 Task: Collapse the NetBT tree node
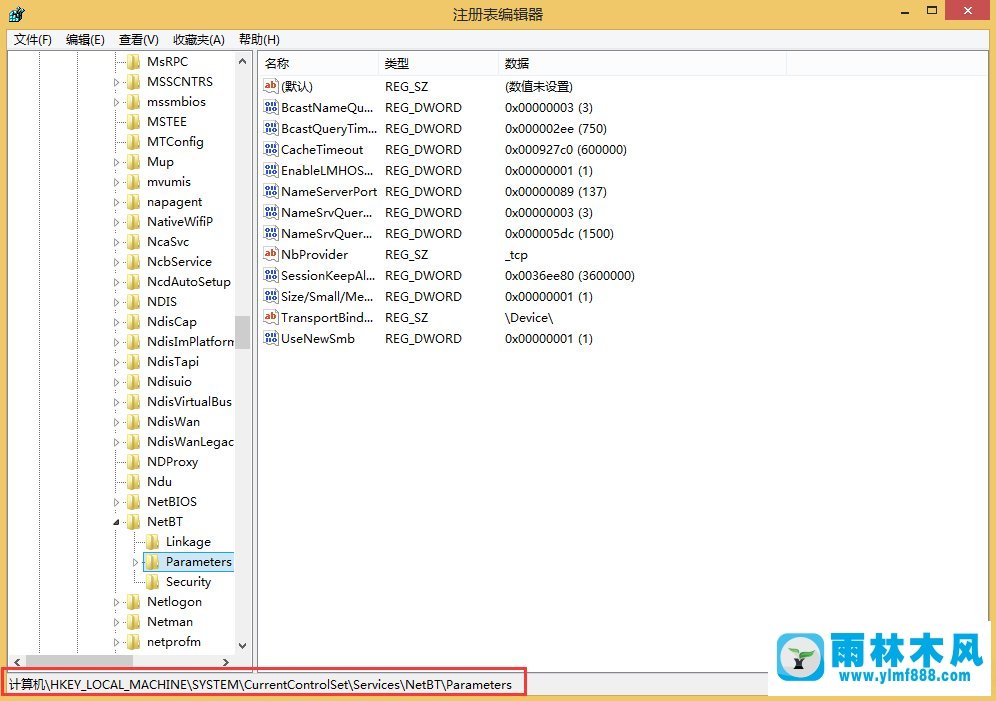tap(116, 522)
